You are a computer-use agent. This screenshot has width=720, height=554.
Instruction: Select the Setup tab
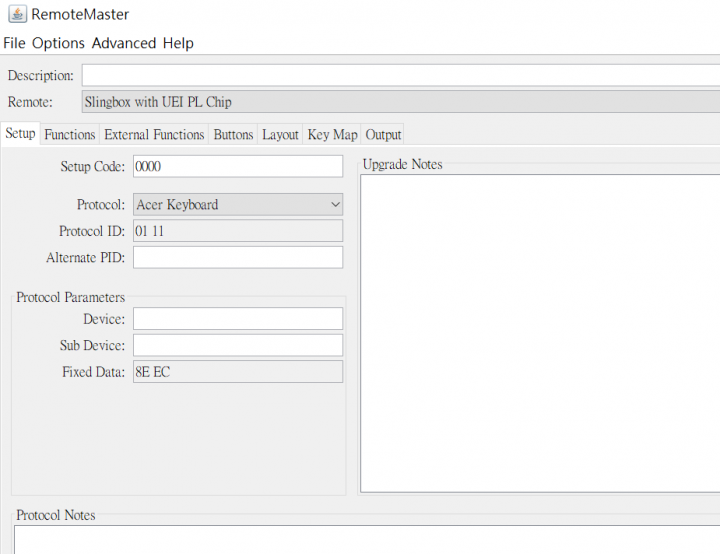[20, 134]
